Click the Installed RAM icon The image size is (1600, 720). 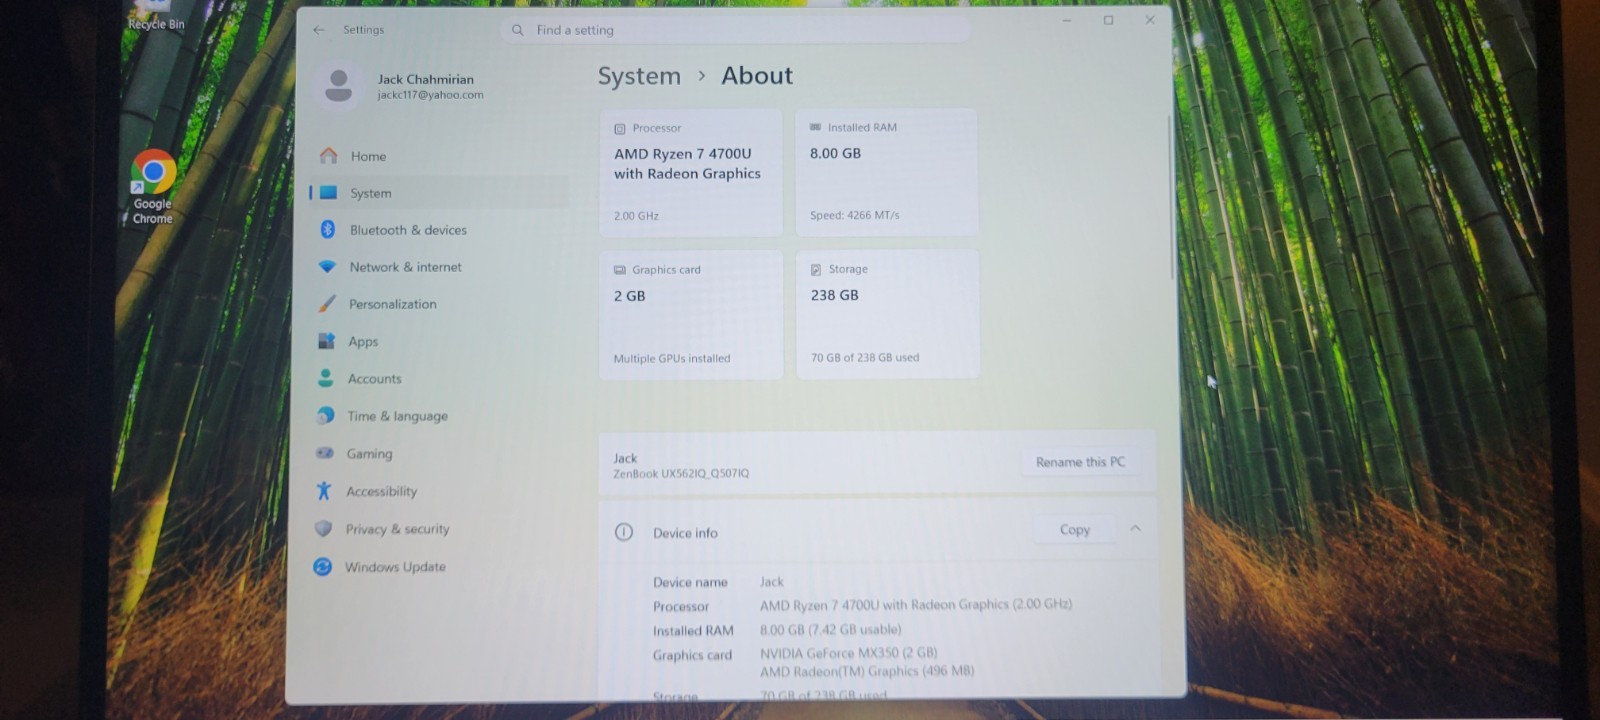815,127
